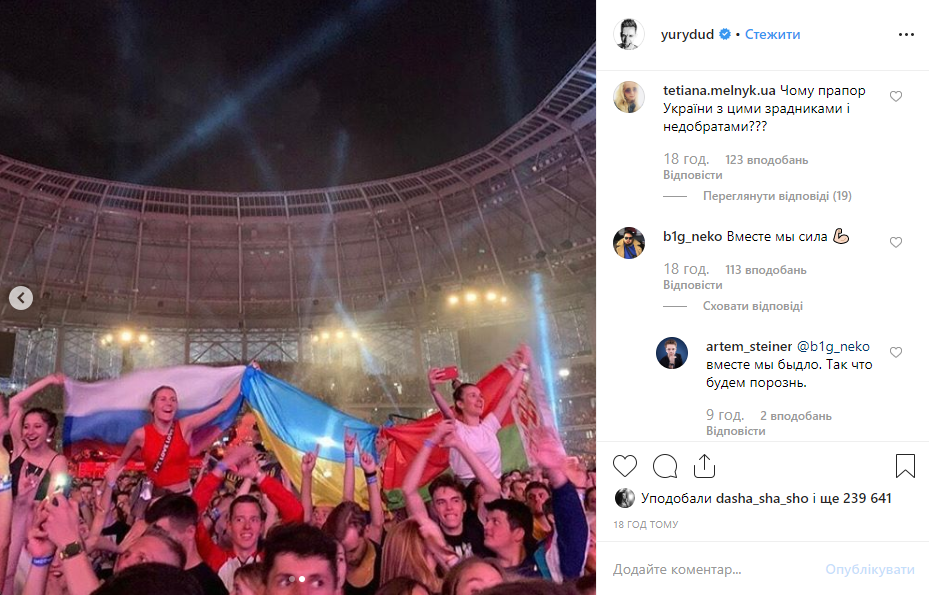Screen dimensions: 929x595
Task: Follow yurydud with the Стежити link
Action: (x=772, y=34)
